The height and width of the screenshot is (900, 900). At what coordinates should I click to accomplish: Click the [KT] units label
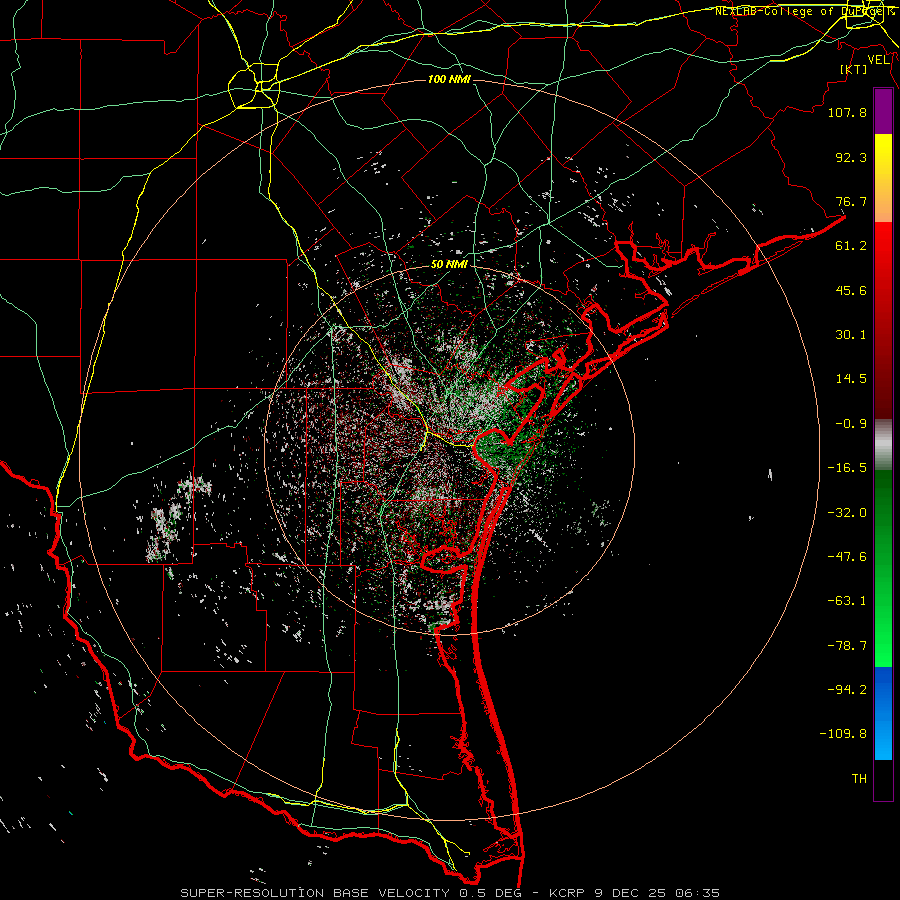click(854, 69)
